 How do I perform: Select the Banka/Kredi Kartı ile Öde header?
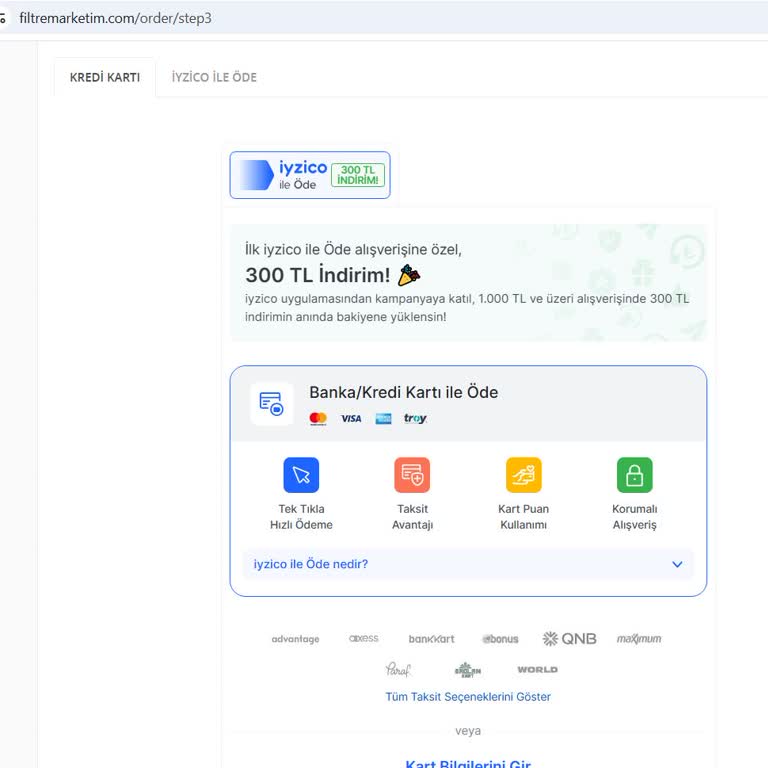tap(403, 392)
